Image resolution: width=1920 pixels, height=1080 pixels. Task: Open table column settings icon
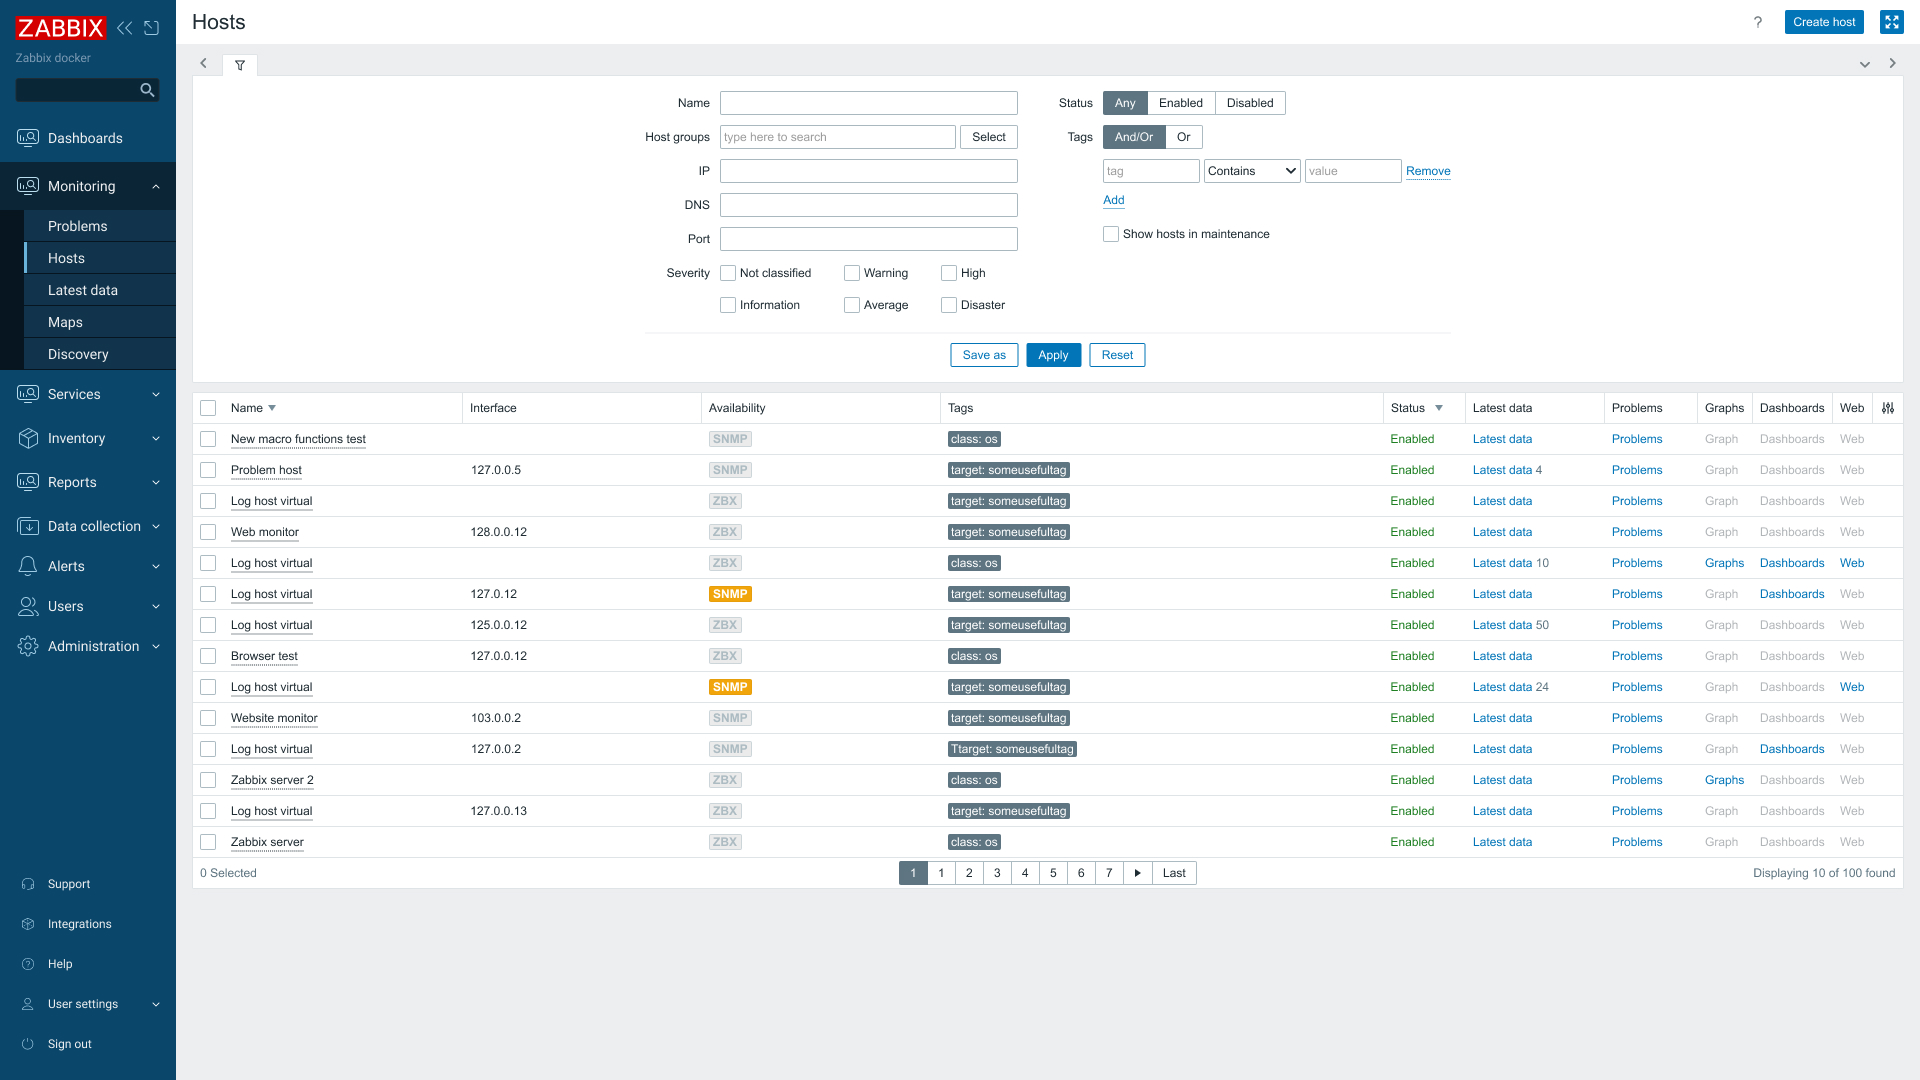coord(1888,408)
